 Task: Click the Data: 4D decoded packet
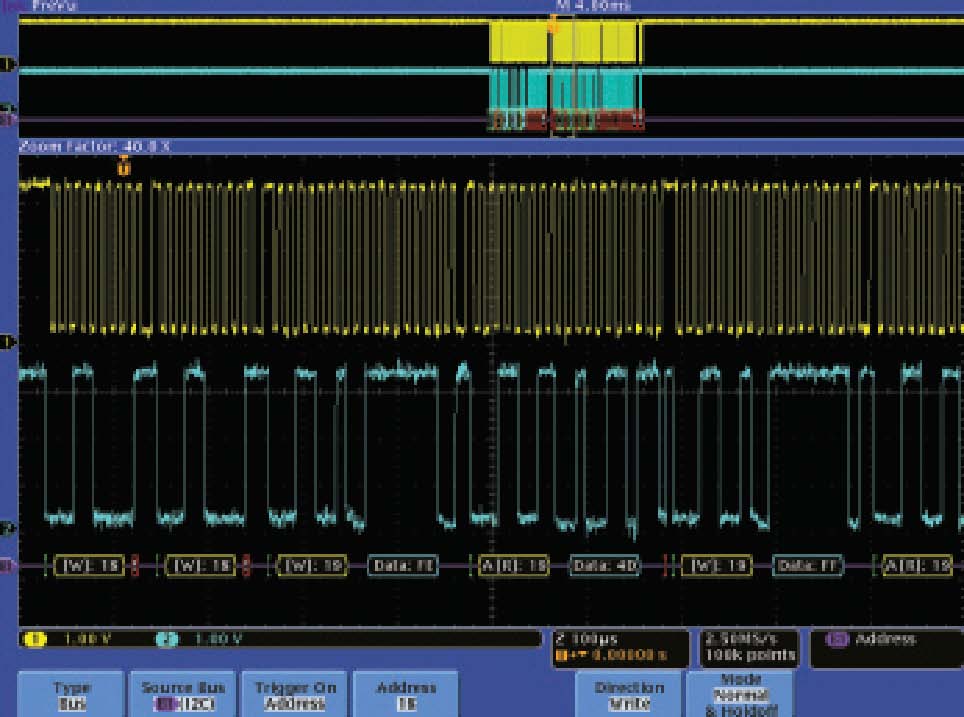pyautogui.click(x=605, y=566)
